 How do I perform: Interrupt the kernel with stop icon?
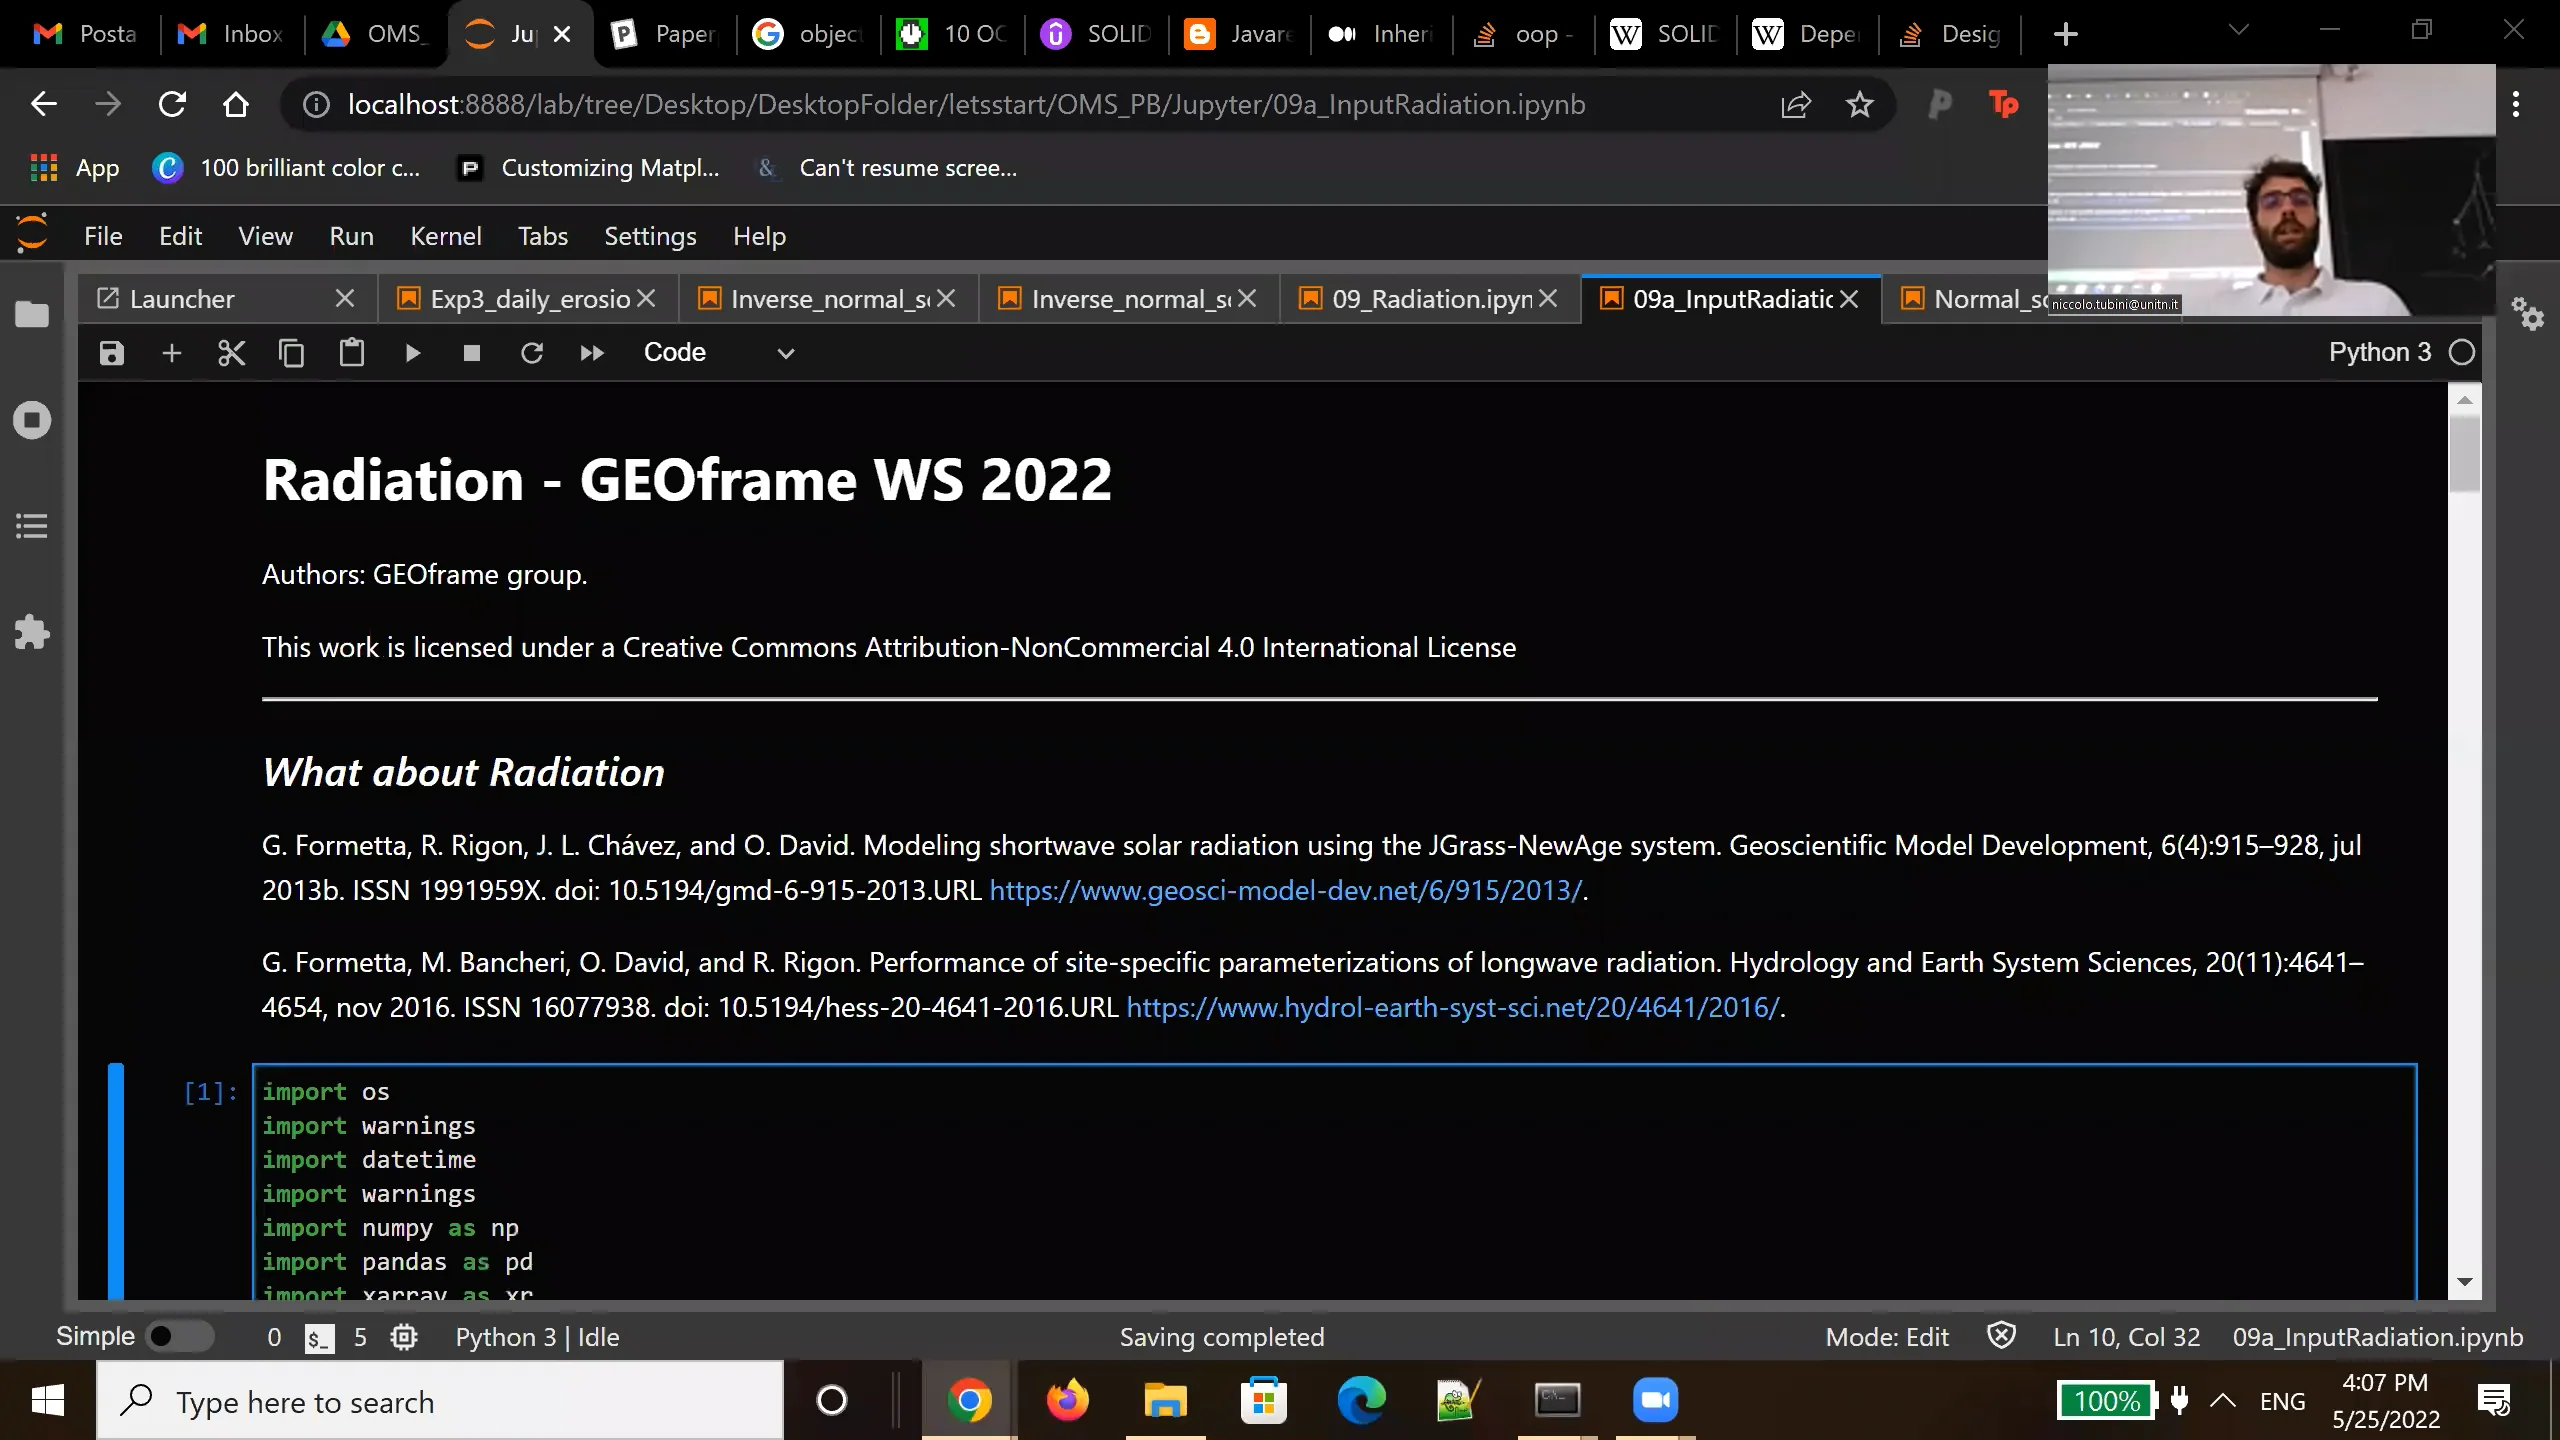[x=472, y=353]
